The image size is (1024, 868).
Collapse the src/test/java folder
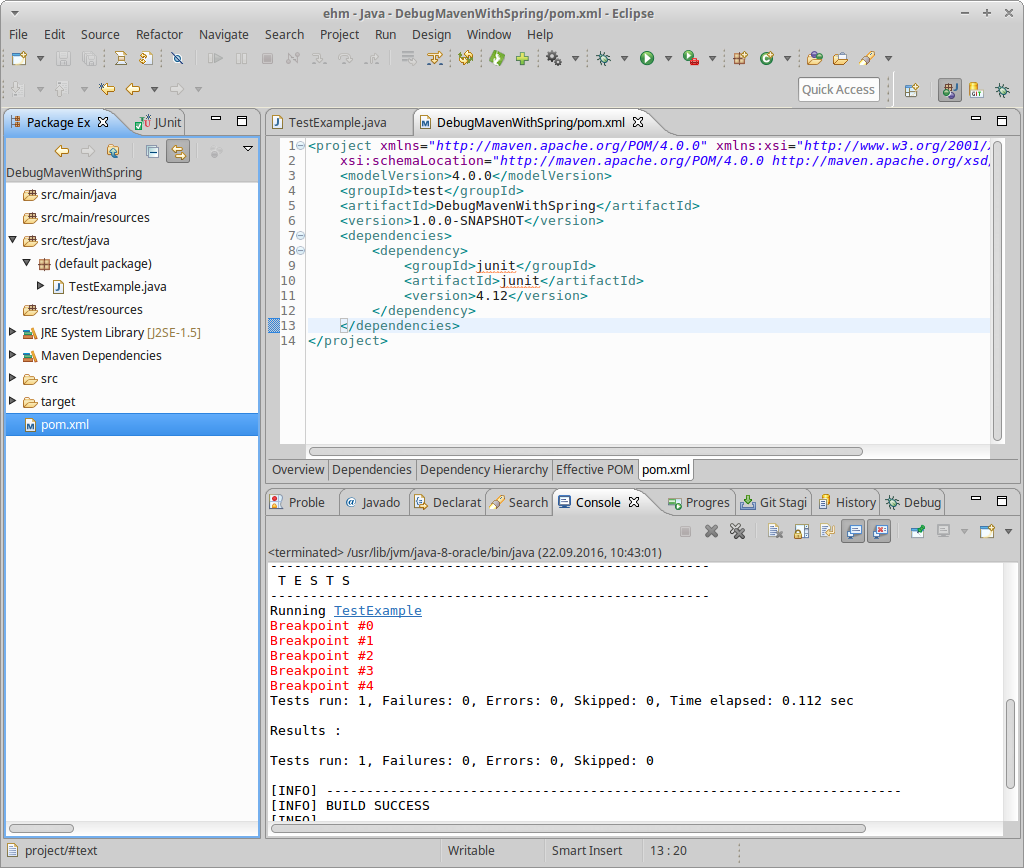click(x=12, y=240)
